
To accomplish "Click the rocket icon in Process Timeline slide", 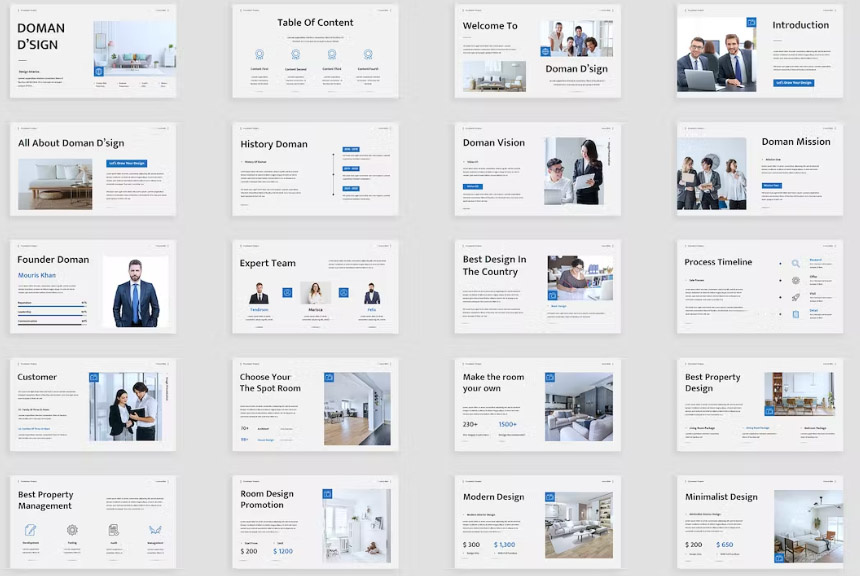I will (795, 297).
